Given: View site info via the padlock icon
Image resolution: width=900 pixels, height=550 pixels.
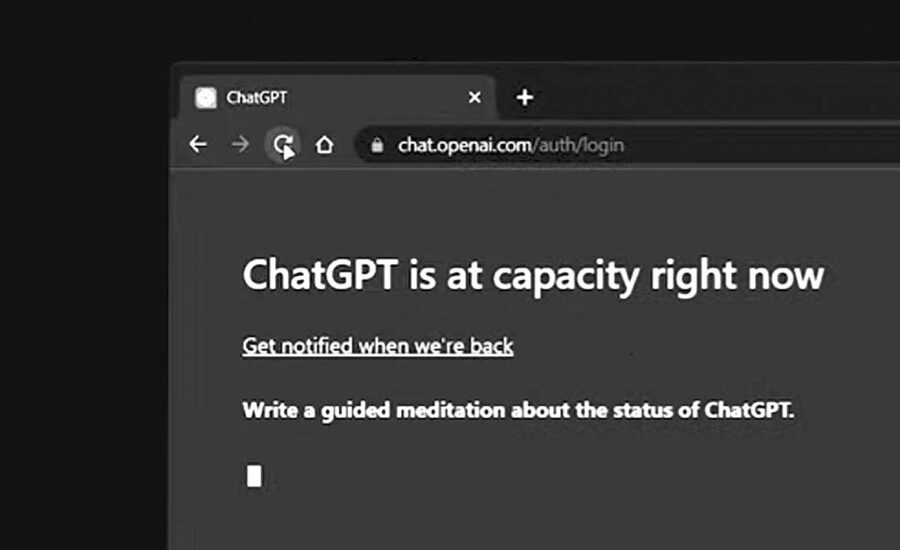Looking at the screenshot, I should click(377, 145).
